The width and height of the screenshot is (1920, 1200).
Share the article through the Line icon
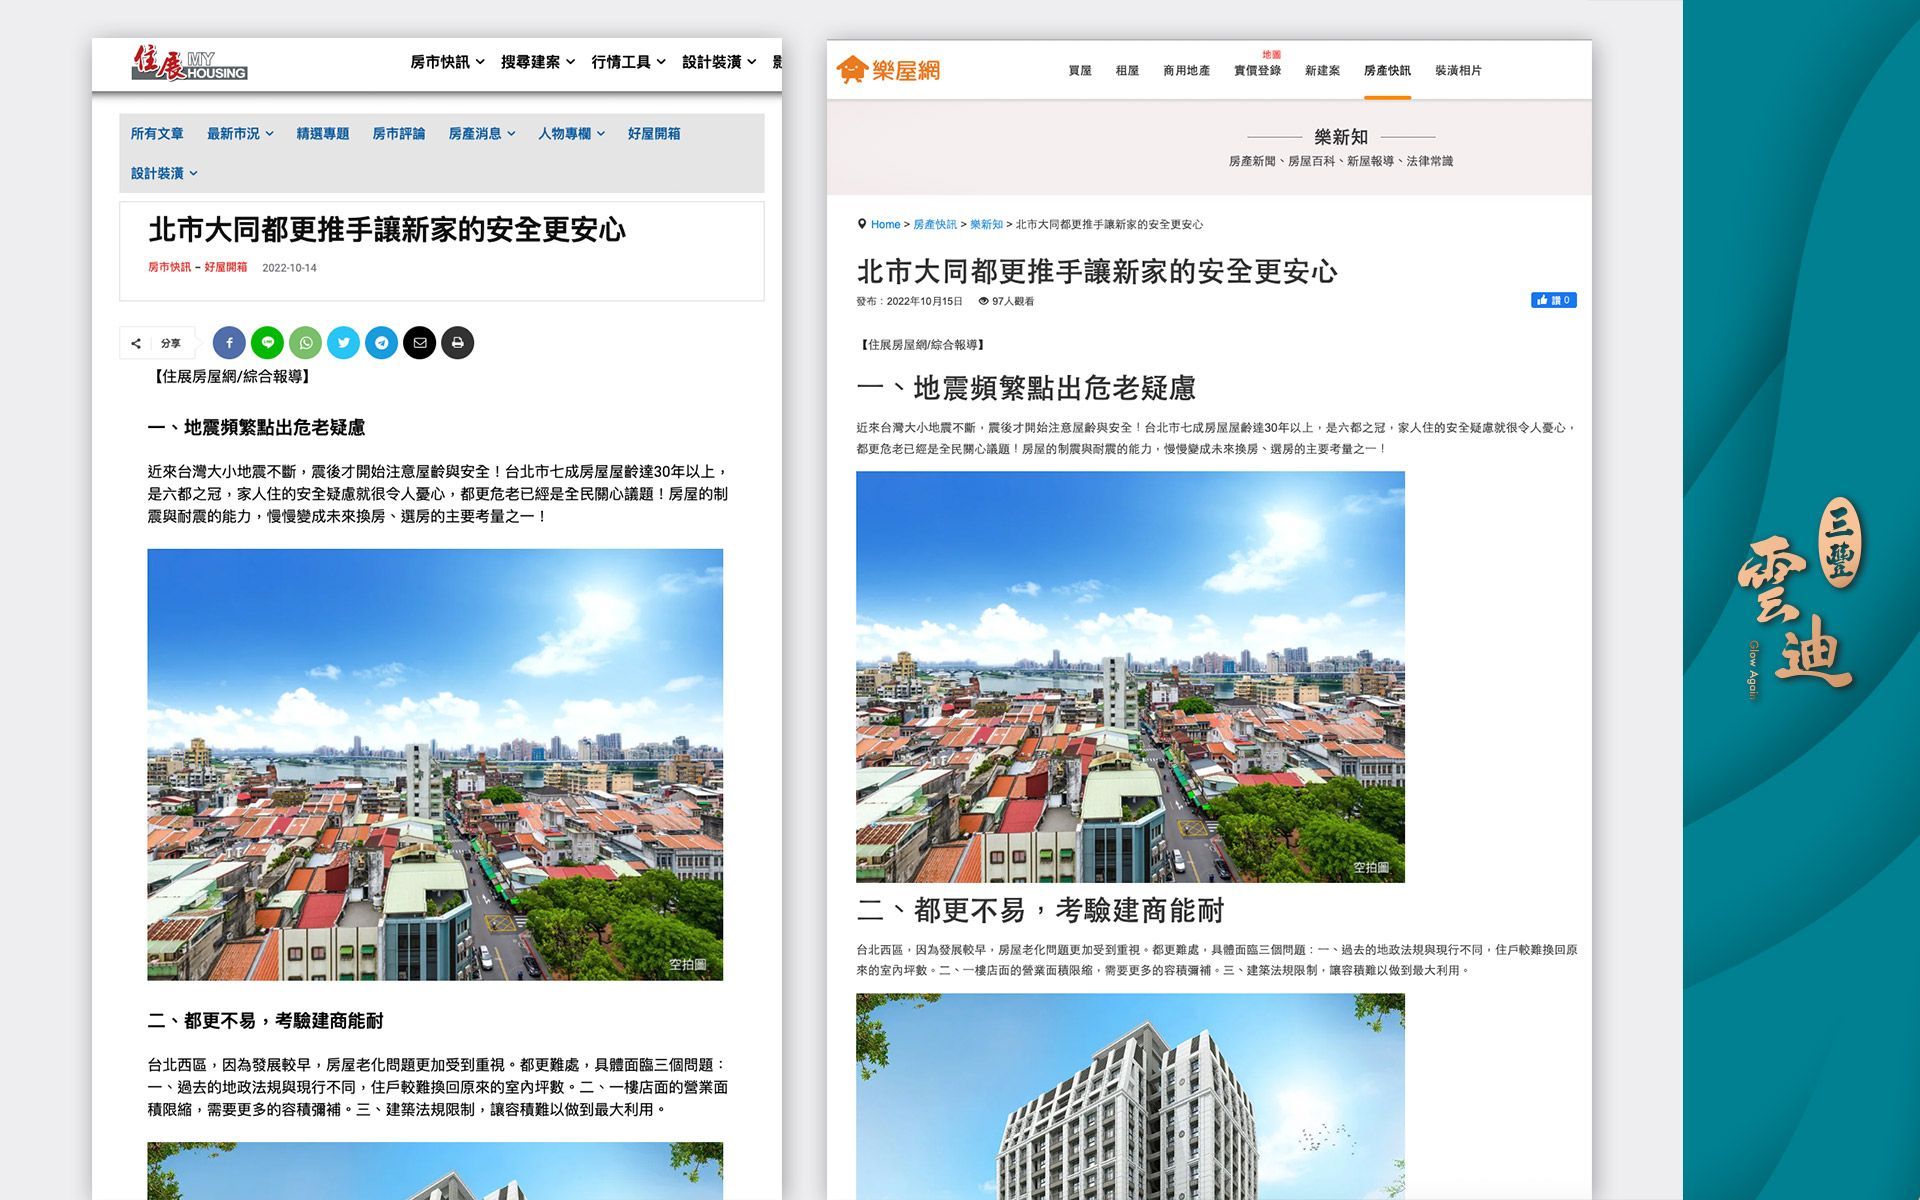coord(267,343)
